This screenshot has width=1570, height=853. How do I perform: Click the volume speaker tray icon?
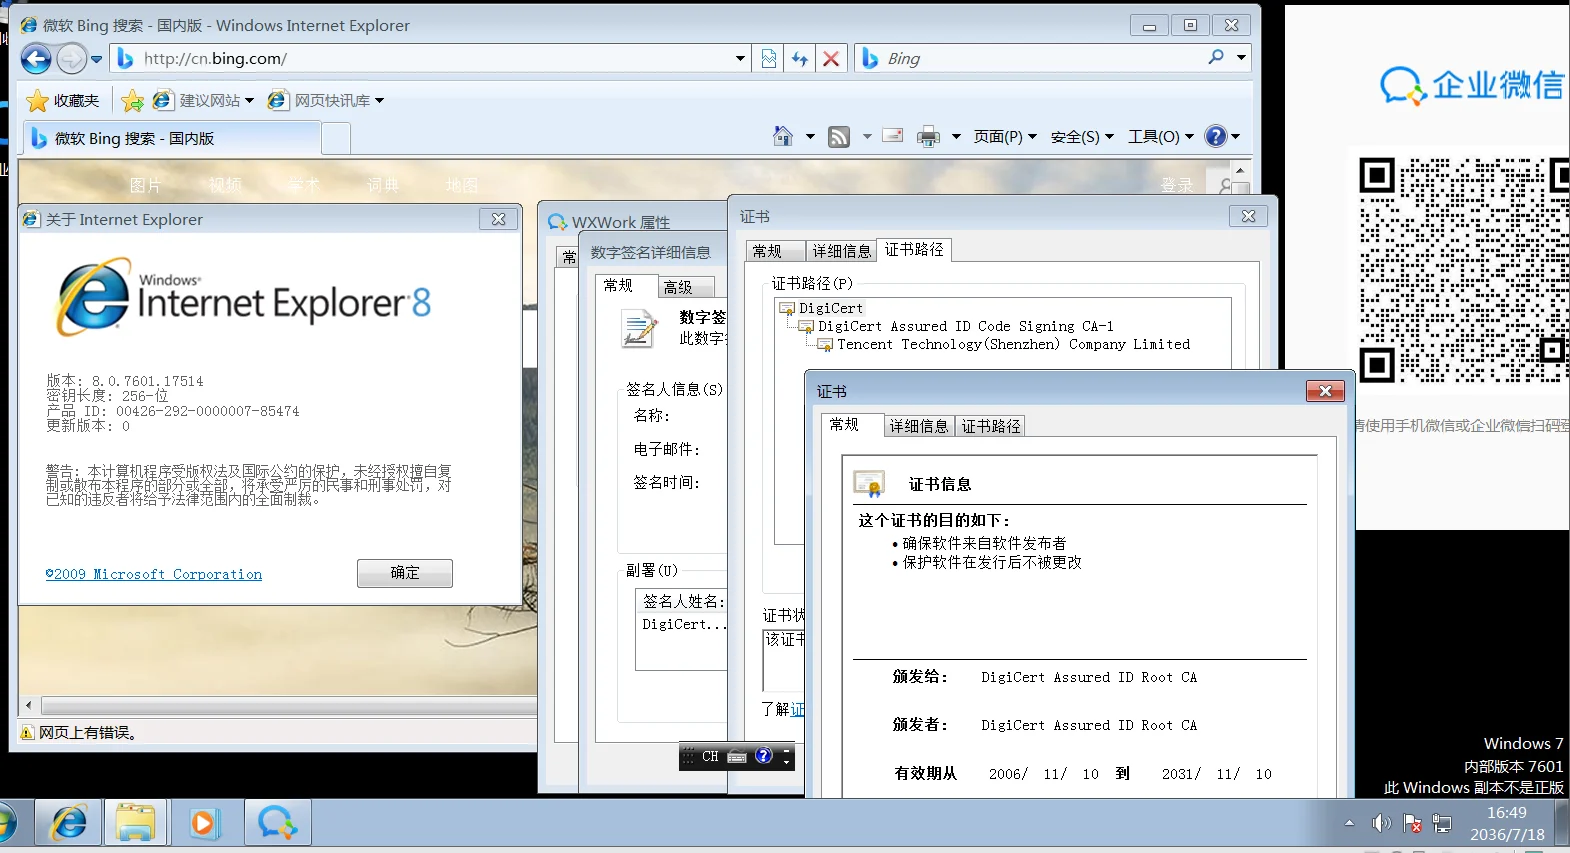coord(1381,823)
